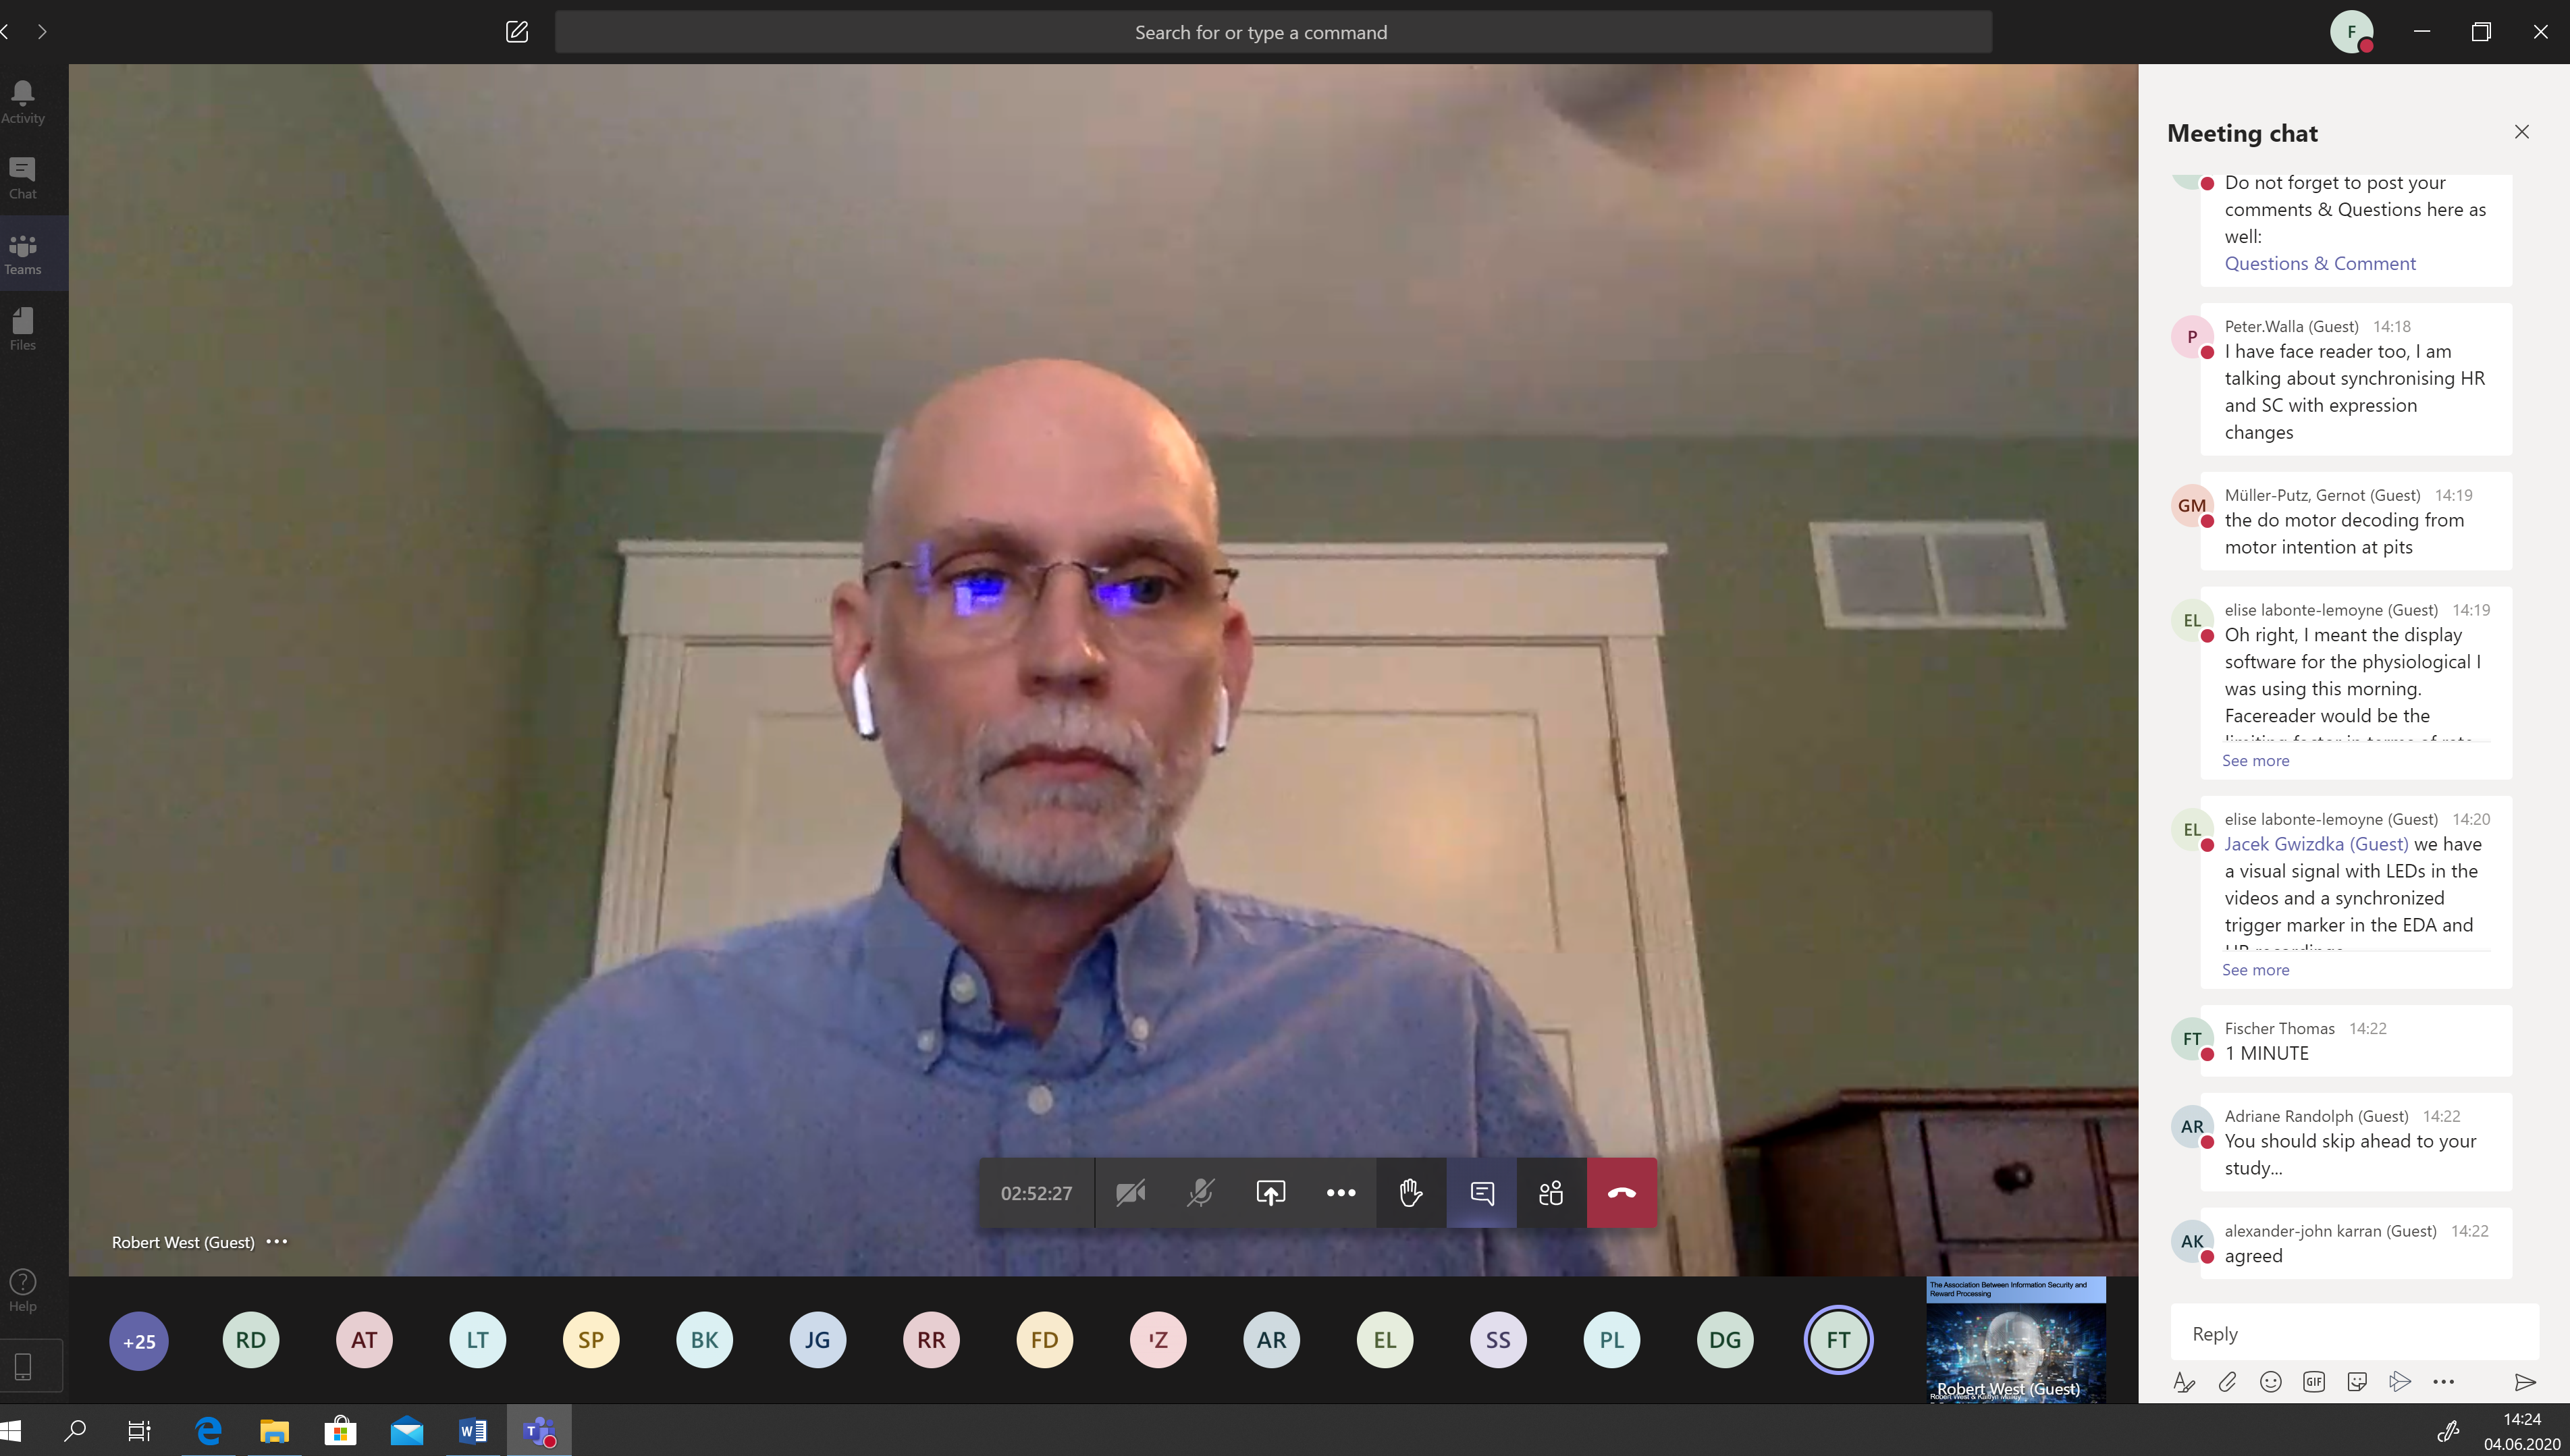Show the +25 additional participants
This screenshot has height=1456, width=2570.
tap(138, 1340)
